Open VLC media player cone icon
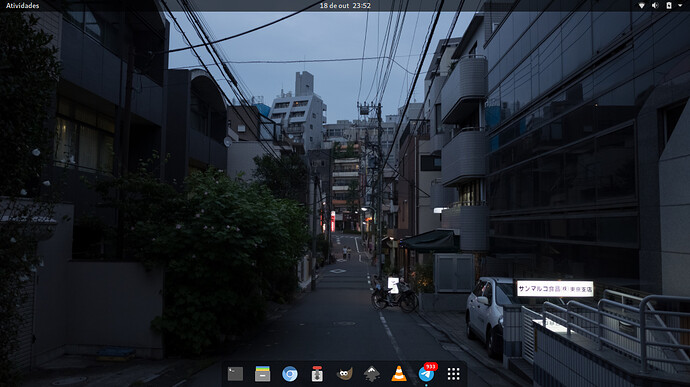 pos(399,374)
